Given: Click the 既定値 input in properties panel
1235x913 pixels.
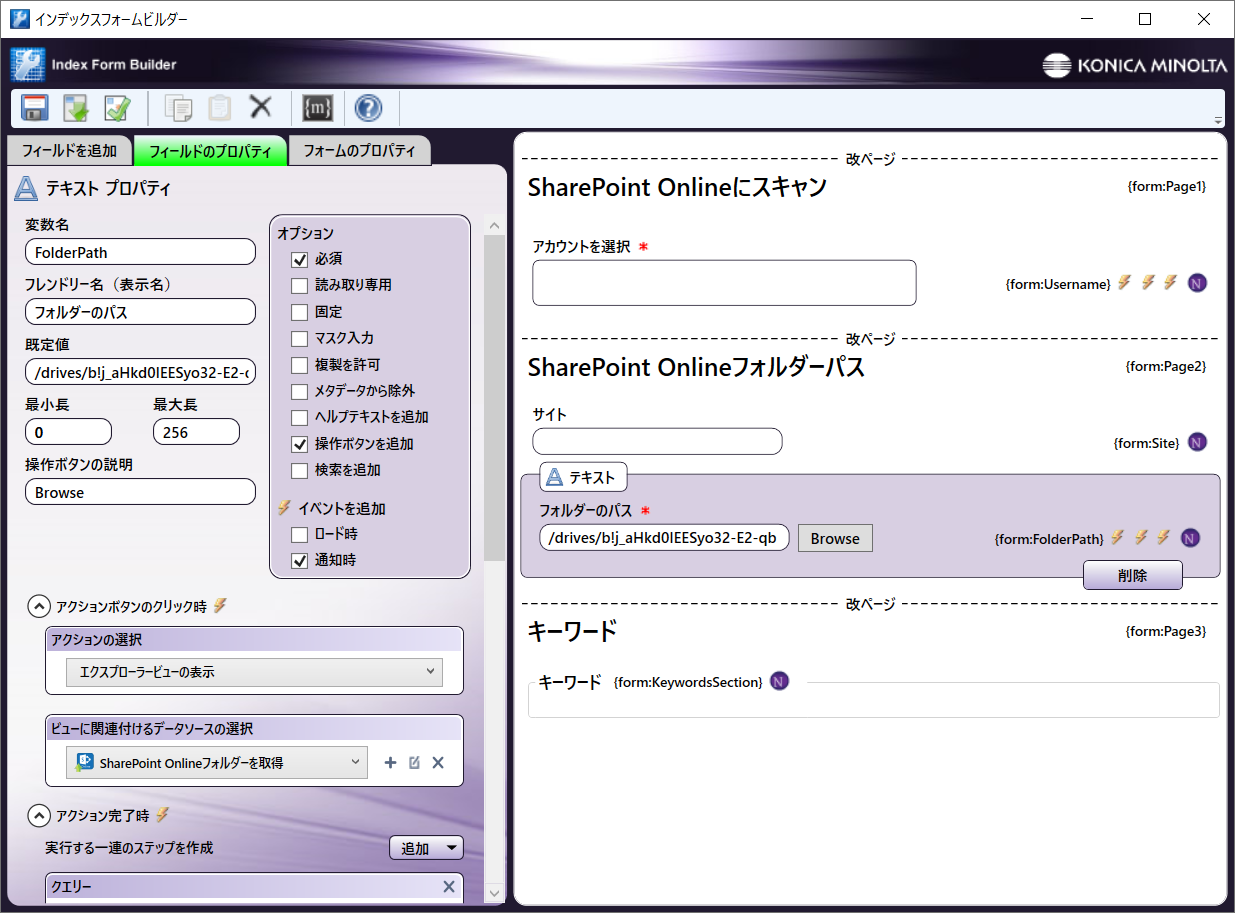Looking at the screenshot, I should click(140, 372).
